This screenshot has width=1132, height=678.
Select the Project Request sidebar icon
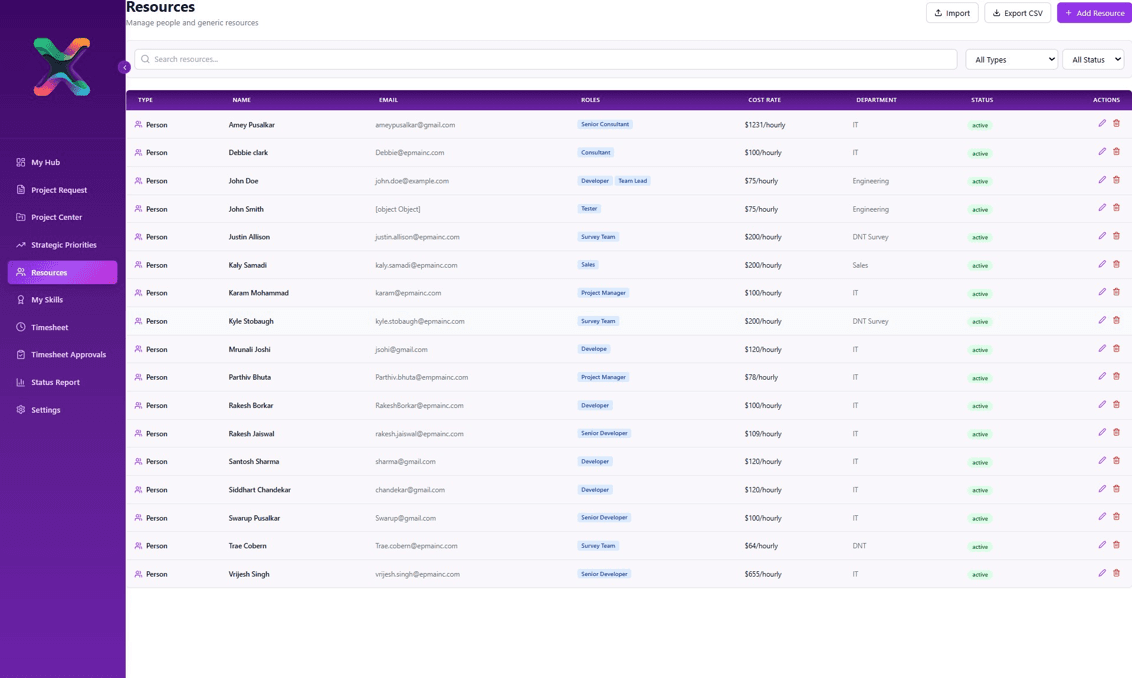19,190
